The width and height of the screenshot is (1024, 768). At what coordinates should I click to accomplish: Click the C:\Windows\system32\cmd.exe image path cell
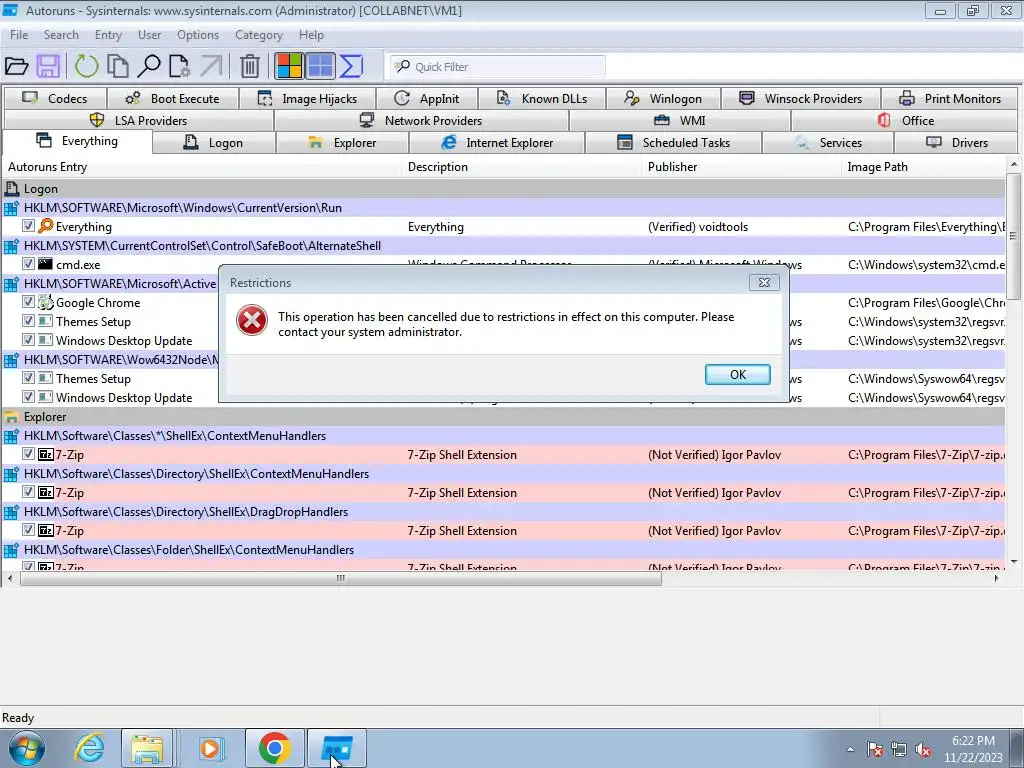coord(926,264)
